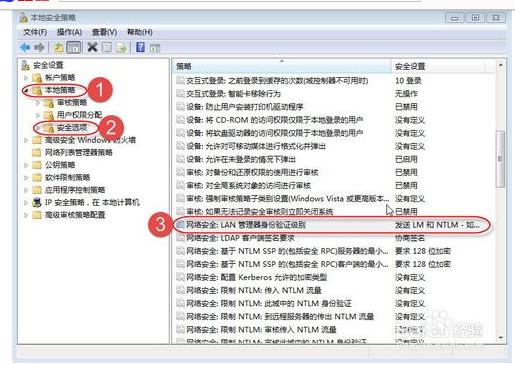Expand the 高级审核策略配置 node arrow
515x365 pixels.
tap(26, 215)
